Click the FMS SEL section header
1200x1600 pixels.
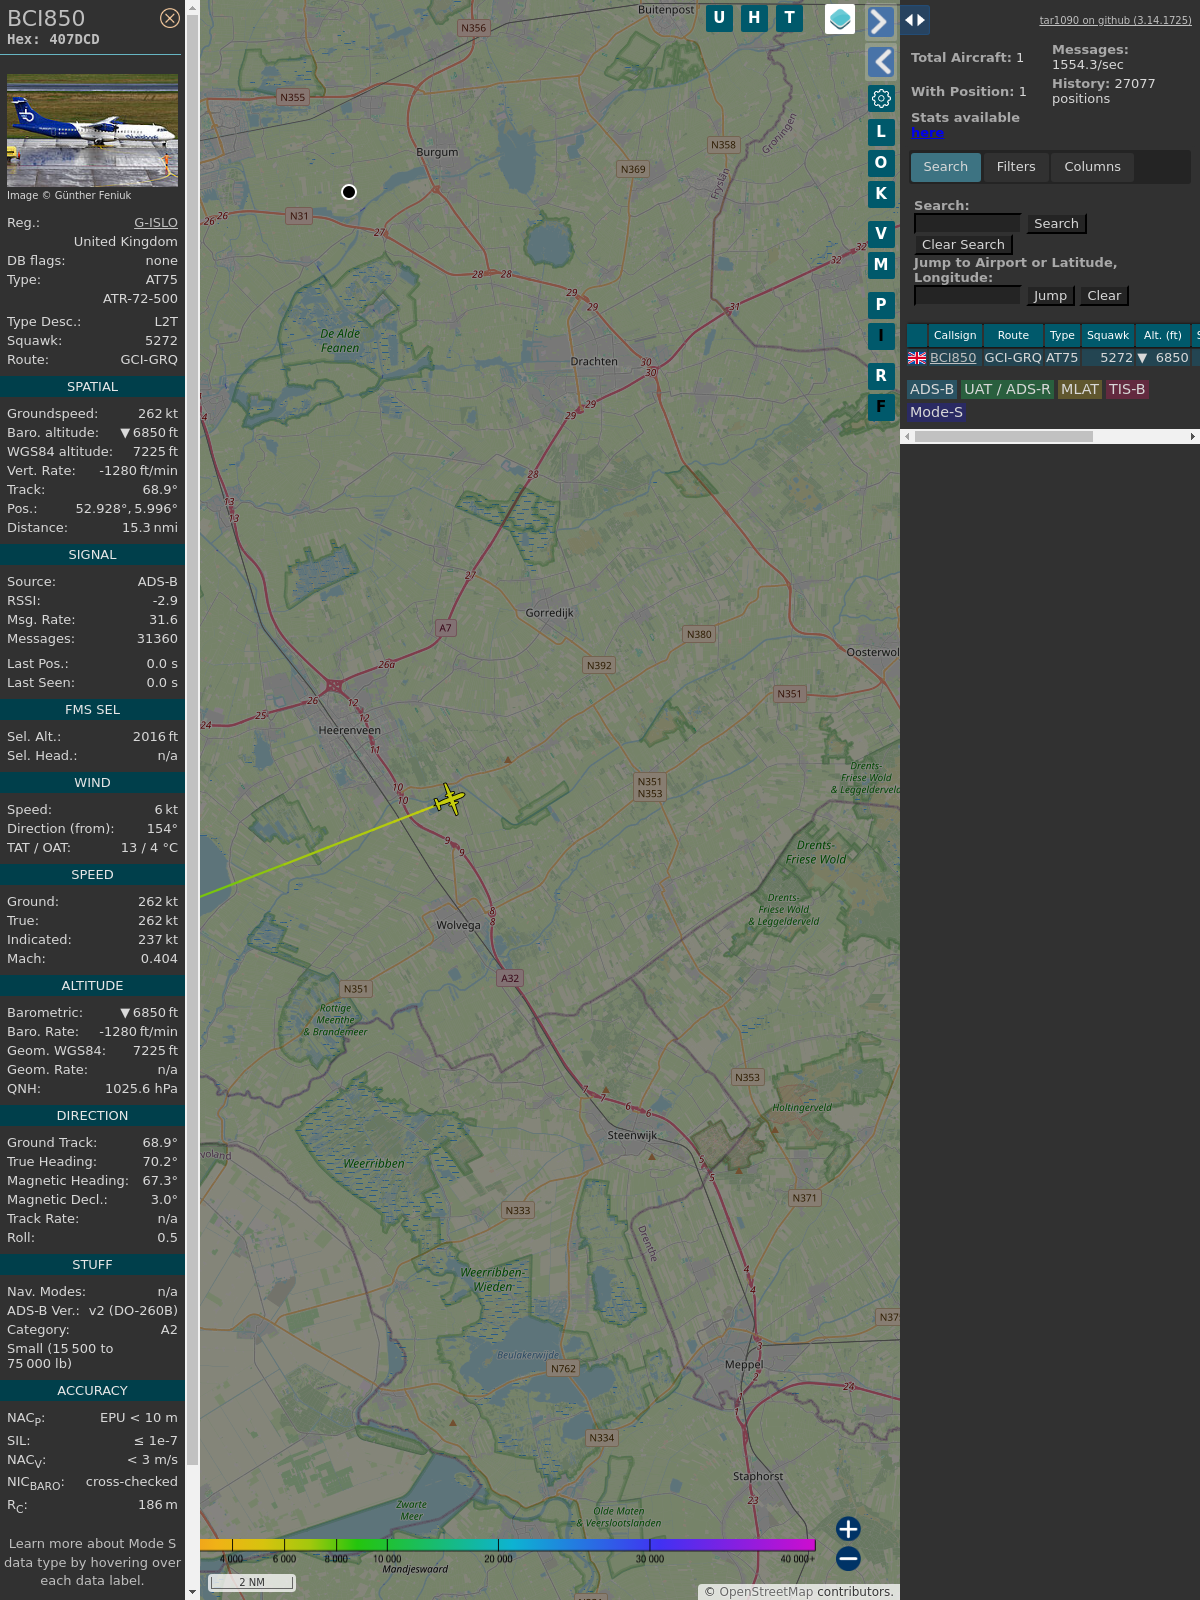click(x=92, y=710)
